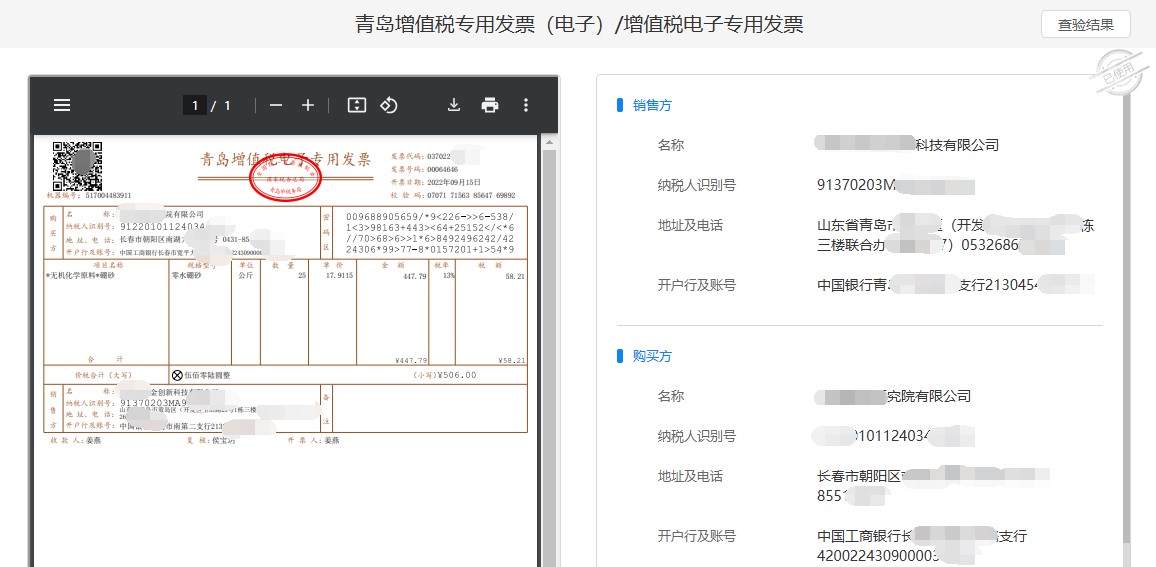
Task: Toggle fit to page view
Action: click(357, 105)
